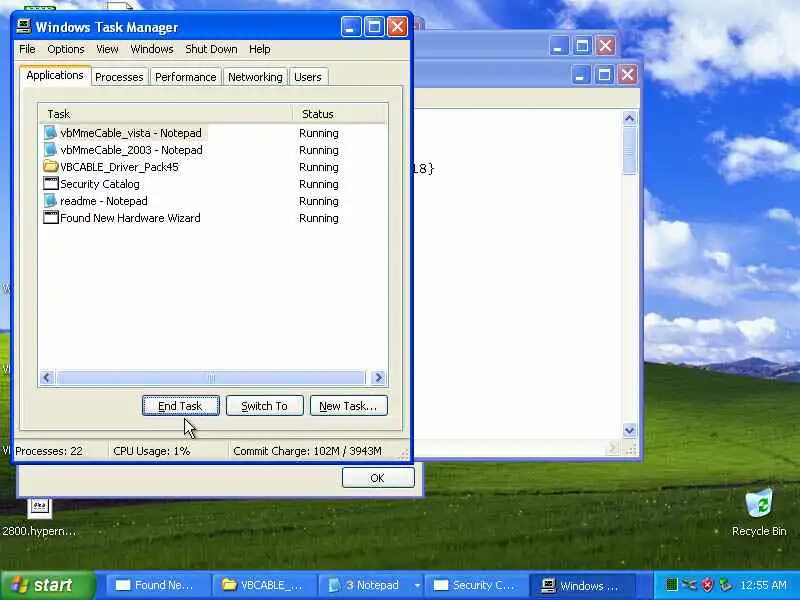
Task: Sort tasks by the Status column header
Action: (339, 114)
